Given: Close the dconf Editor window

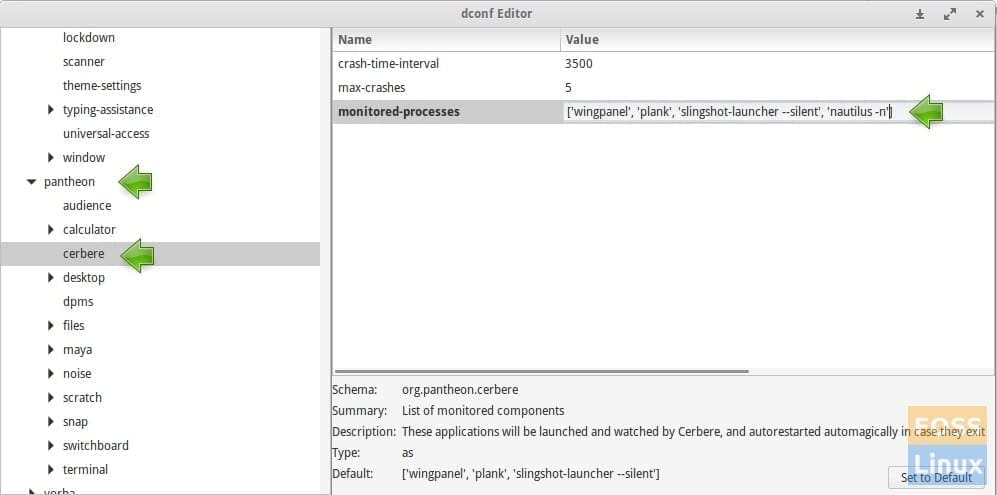Looking at the screenshot, I should click(x=979, y=14).
